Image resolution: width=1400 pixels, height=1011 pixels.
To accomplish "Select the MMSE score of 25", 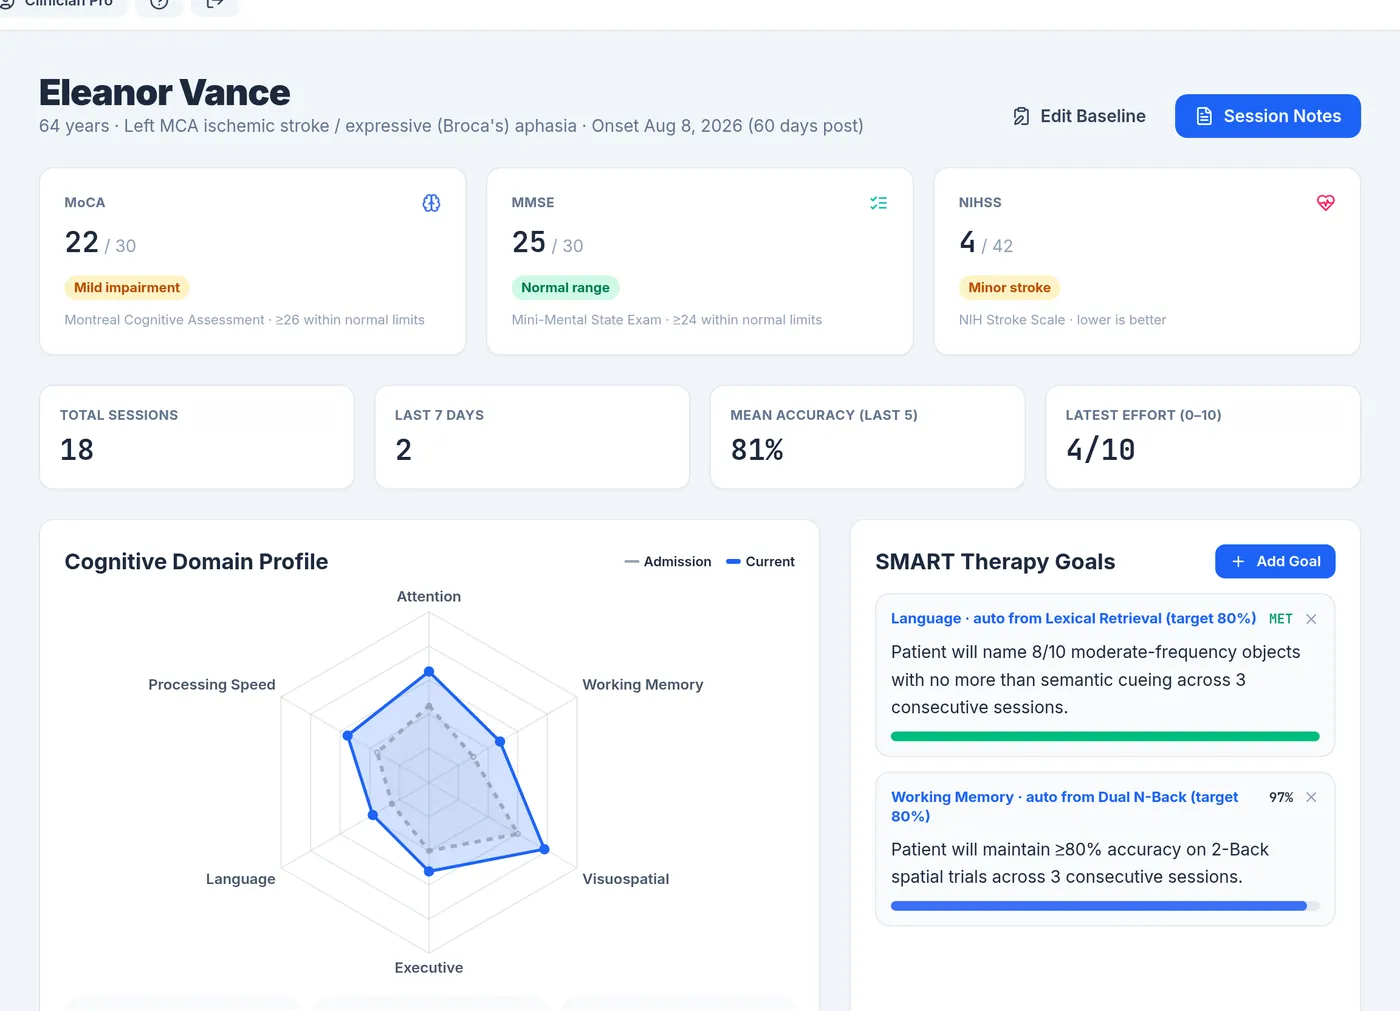I will tap(529, 243).
